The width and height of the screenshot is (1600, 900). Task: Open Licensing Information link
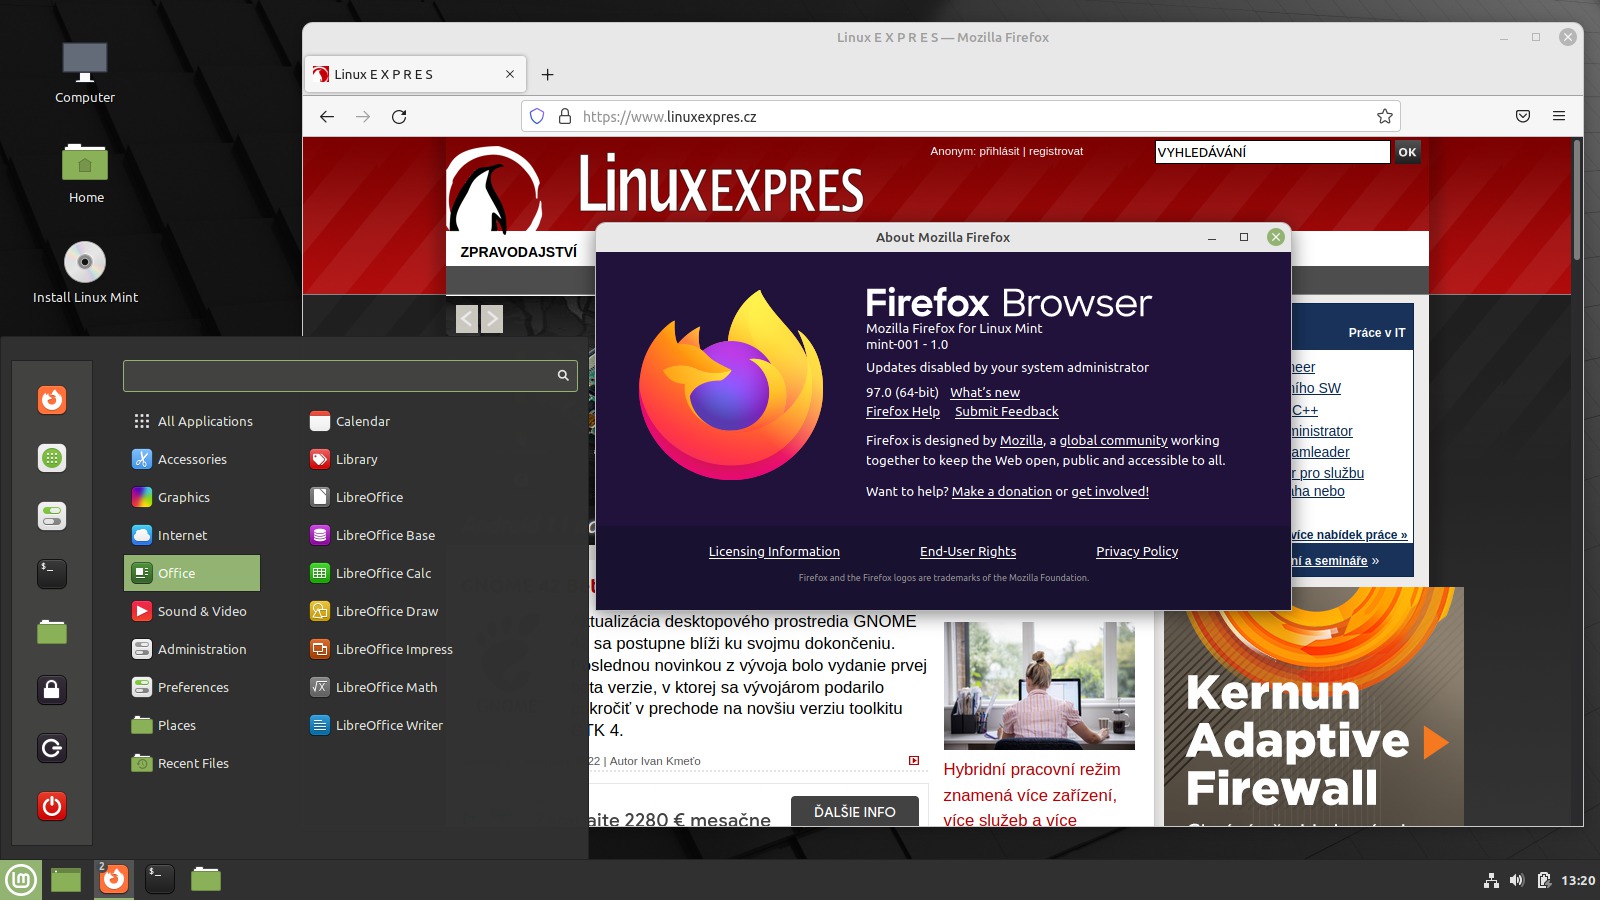coord(774,552)
